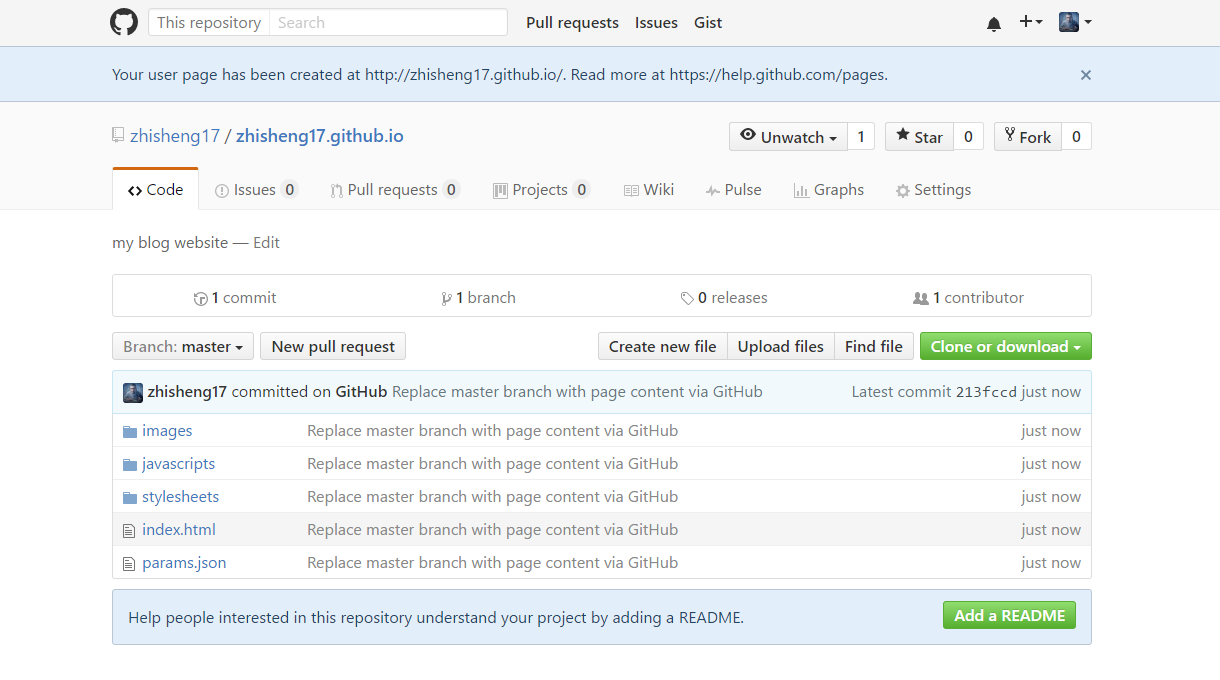Open the index.html file
1220x680 pixels.
179,530
